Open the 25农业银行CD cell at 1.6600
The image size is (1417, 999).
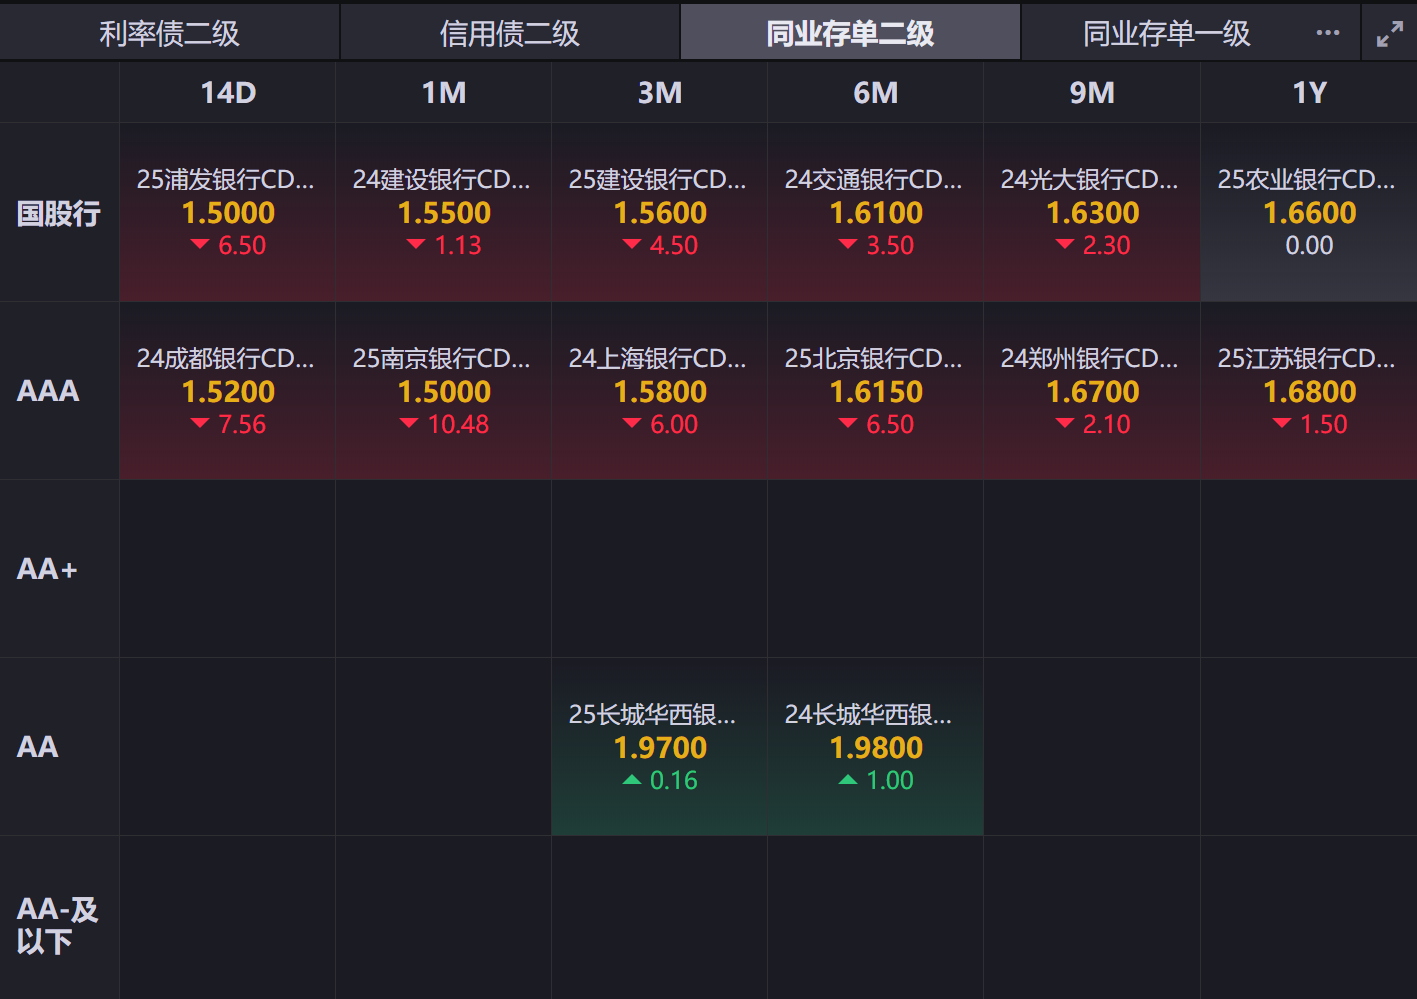point(1309,212)
